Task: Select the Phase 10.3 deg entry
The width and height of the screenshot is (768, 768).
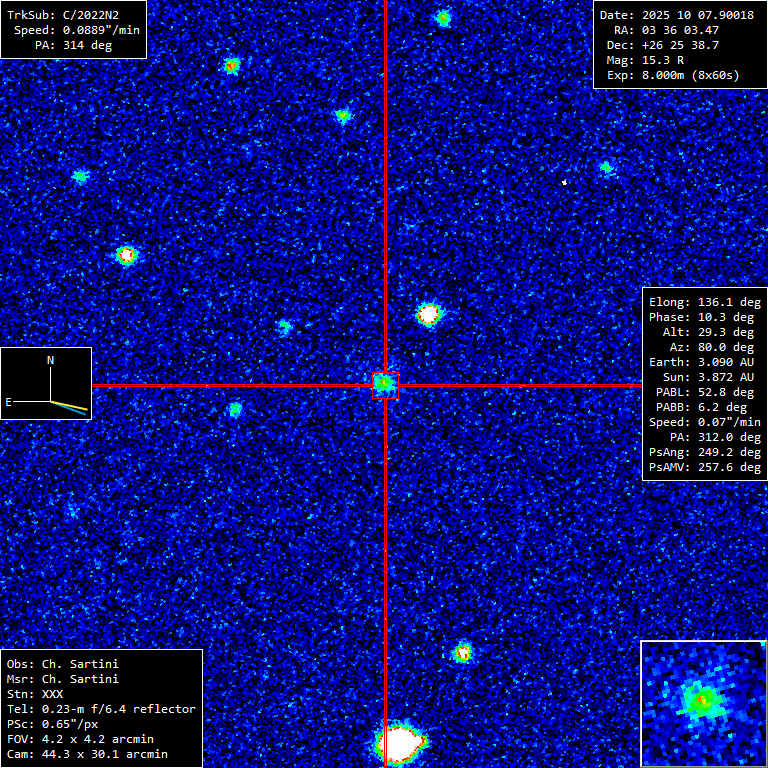Action: (704, 317)
